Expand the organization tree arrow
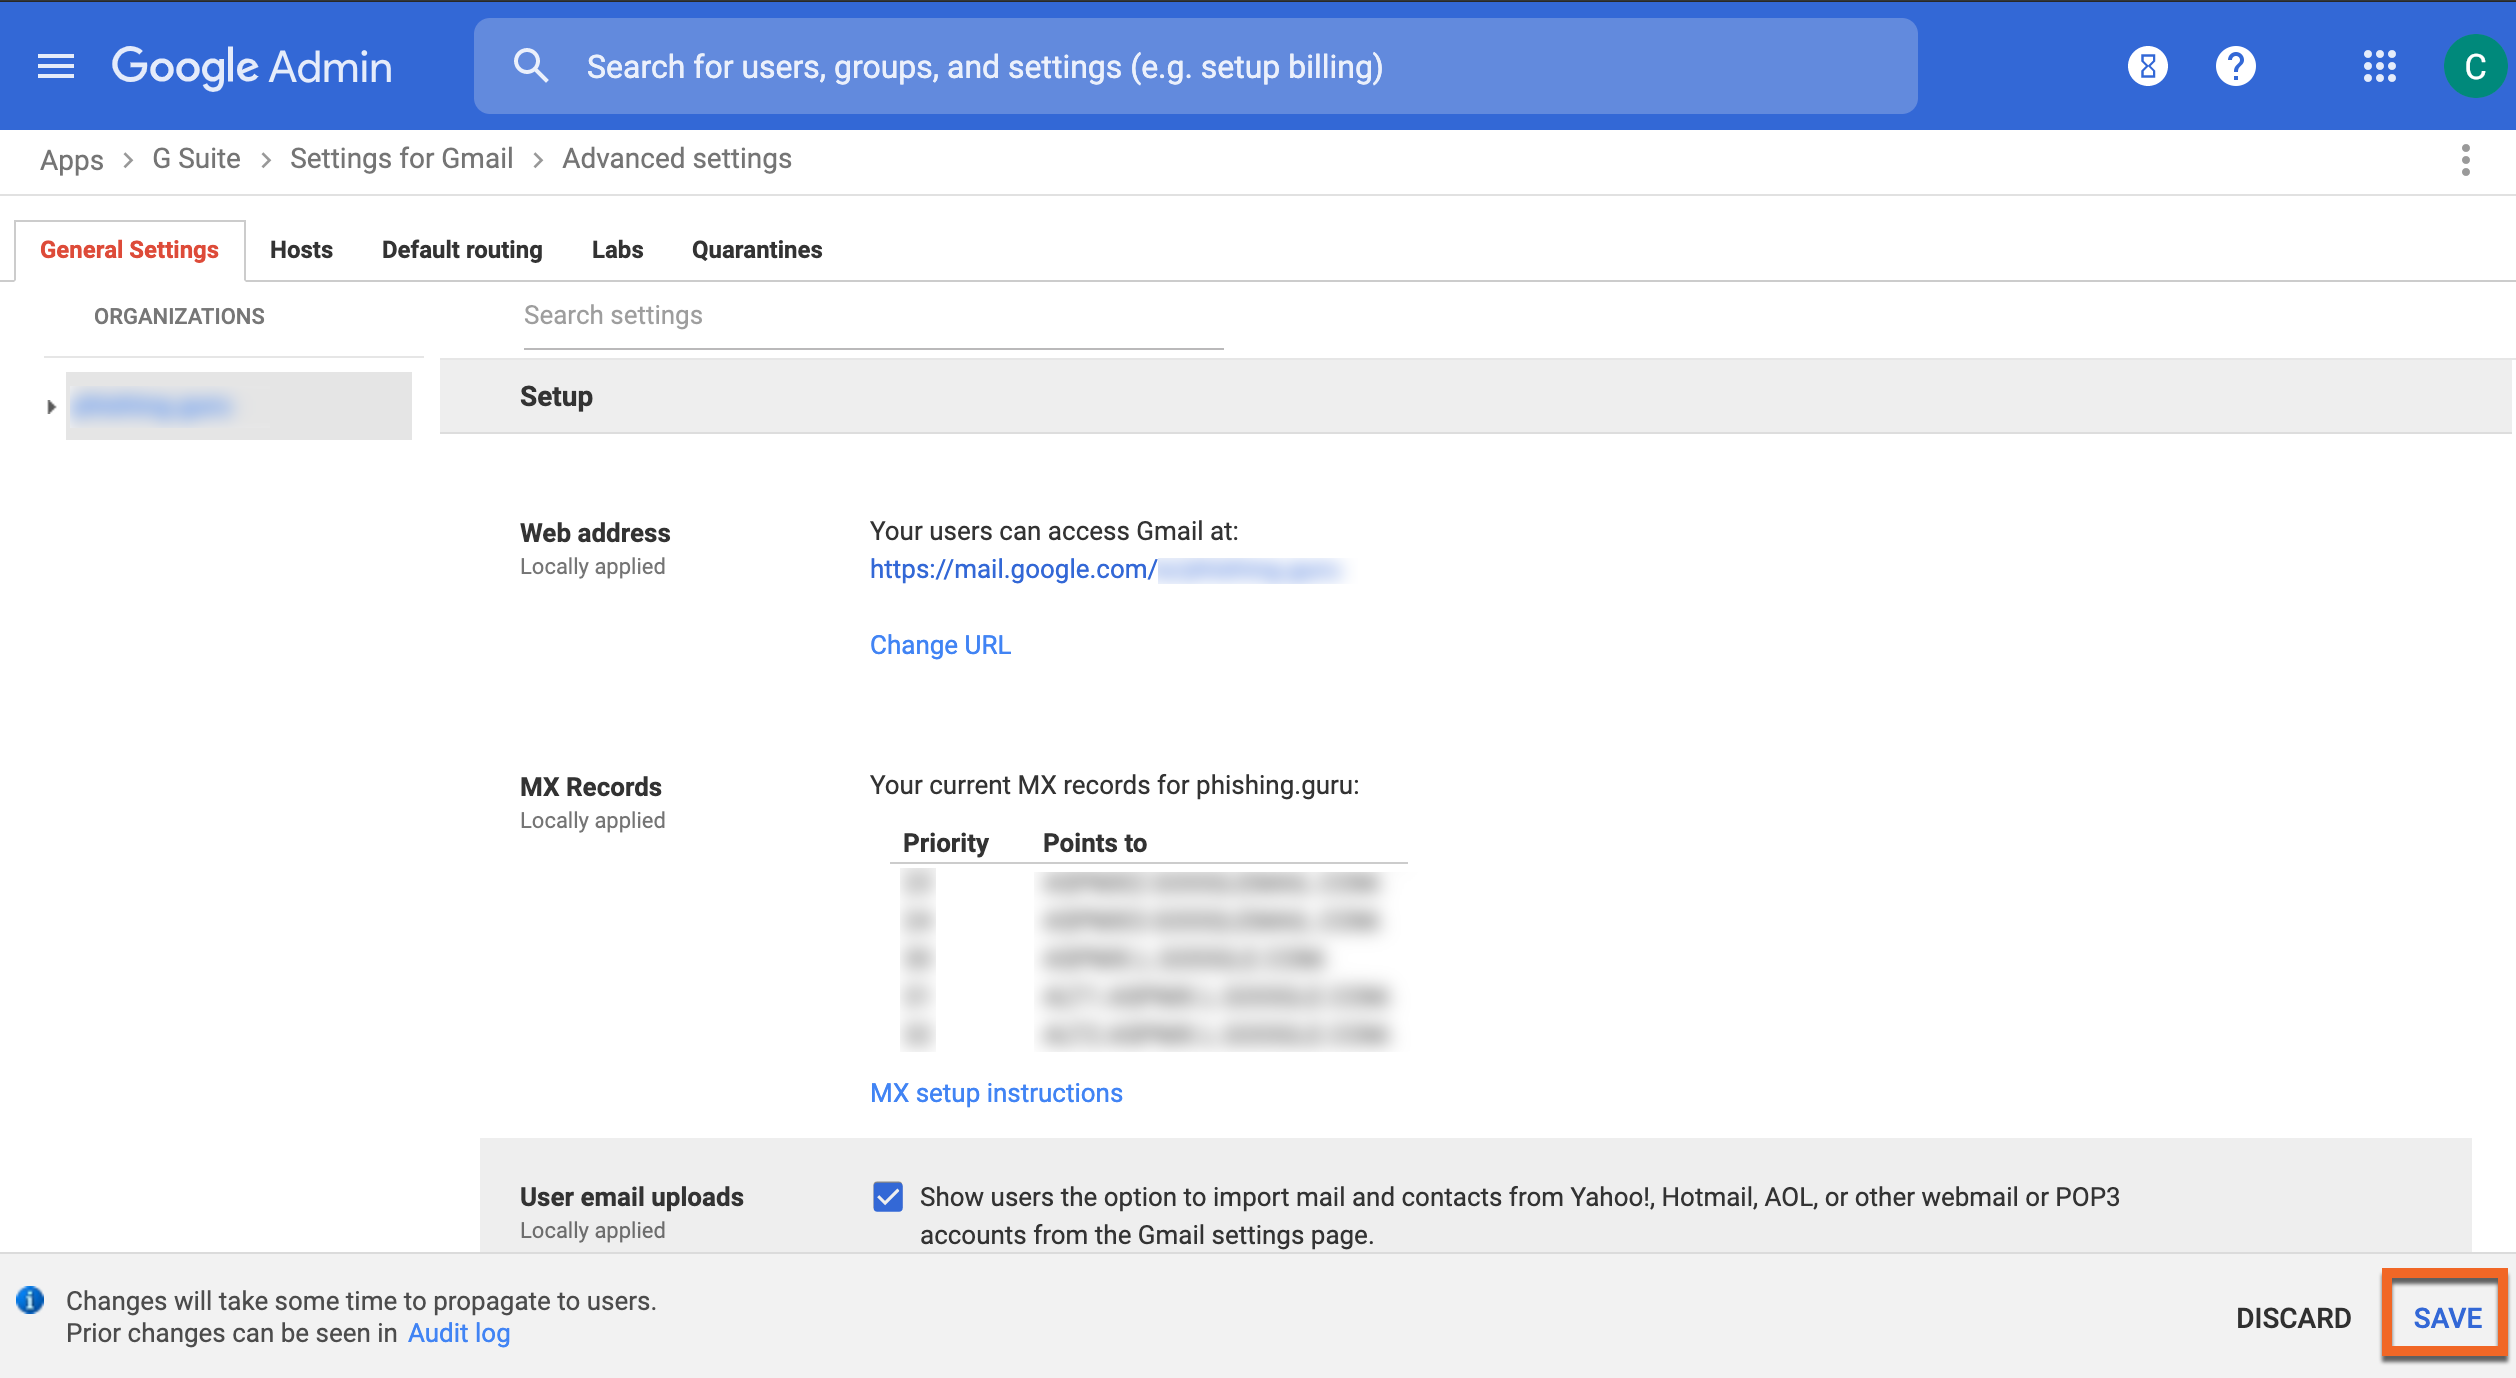Image resolution: width=2516 pixels, height=1378 pixels. click(51, 407)
